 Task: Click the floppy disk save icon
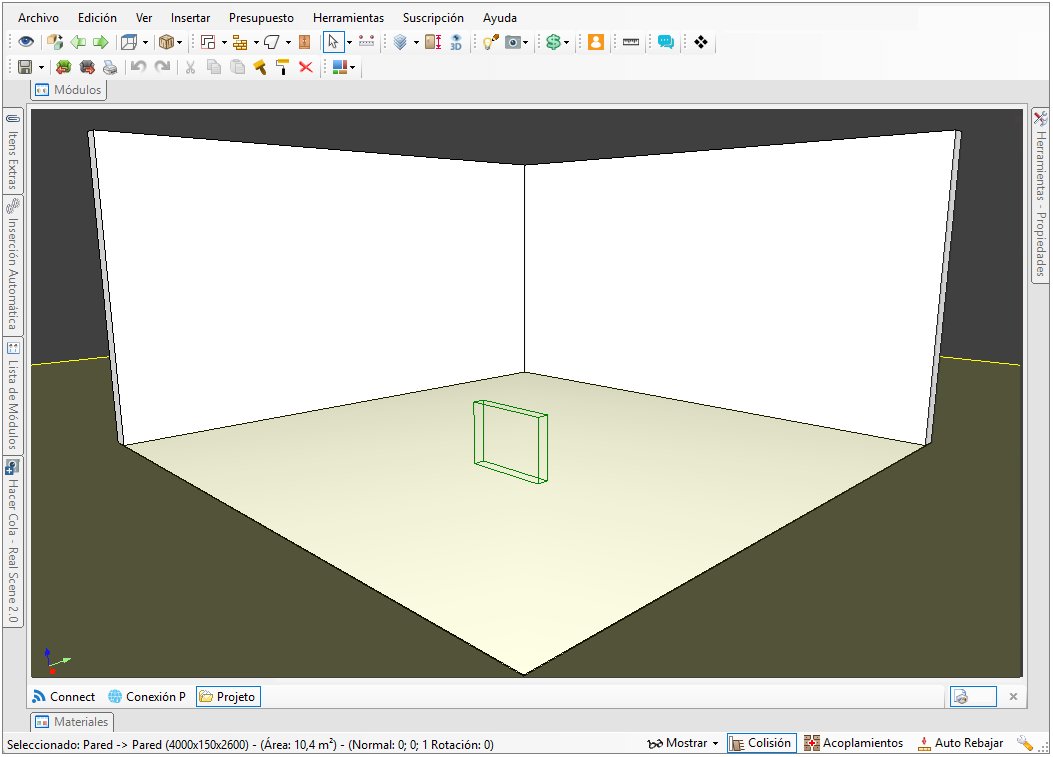pyautogui.click(x=26, y=67)
